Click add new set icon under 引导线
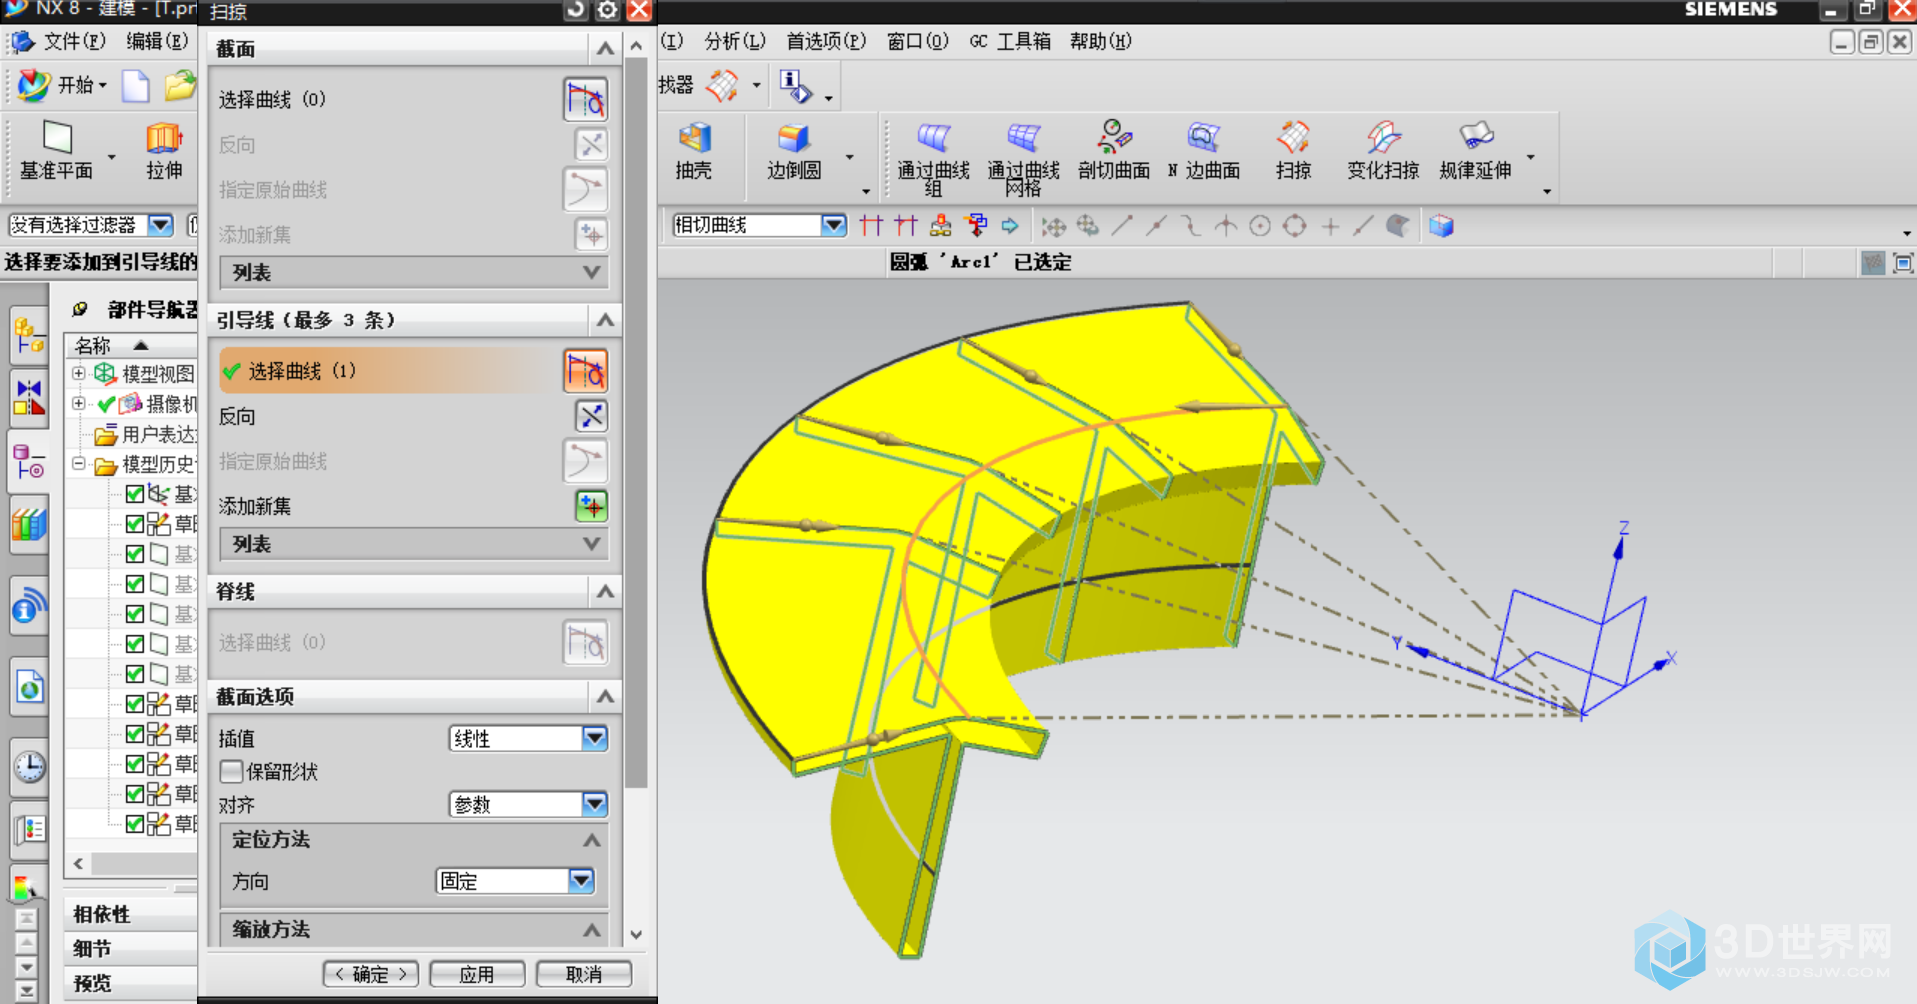This screenshot has height=1004, width=1917. point(591,506)
